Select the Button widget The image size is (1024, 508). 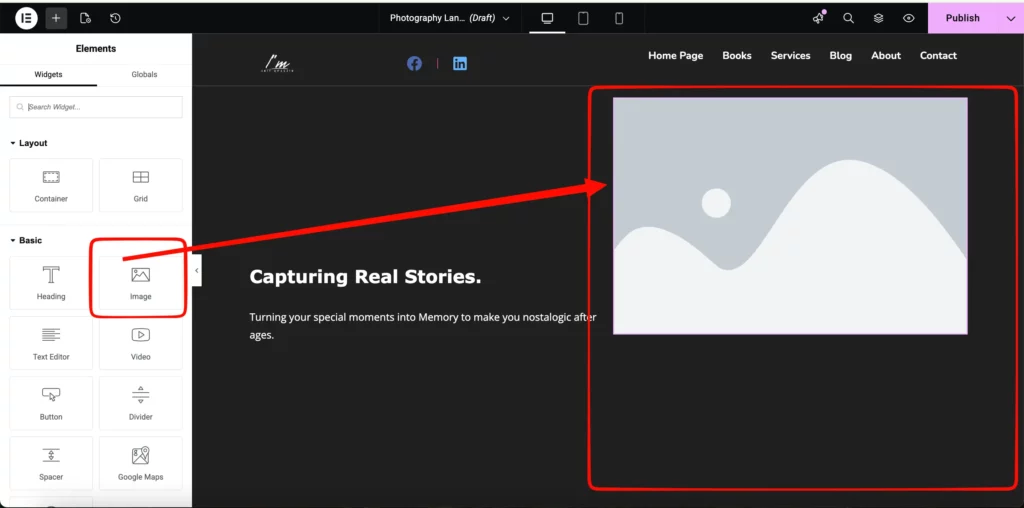(51, 403)
